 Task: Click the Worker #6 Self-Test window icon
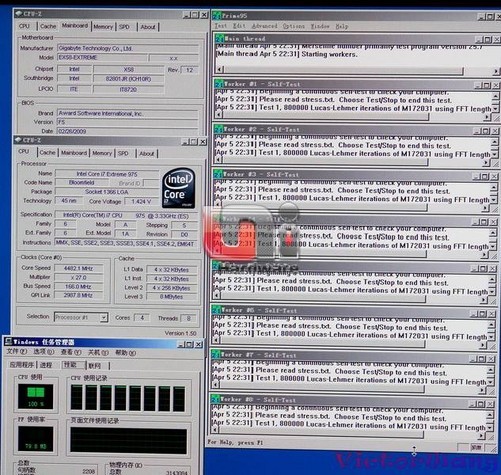(x=216, y=310)
